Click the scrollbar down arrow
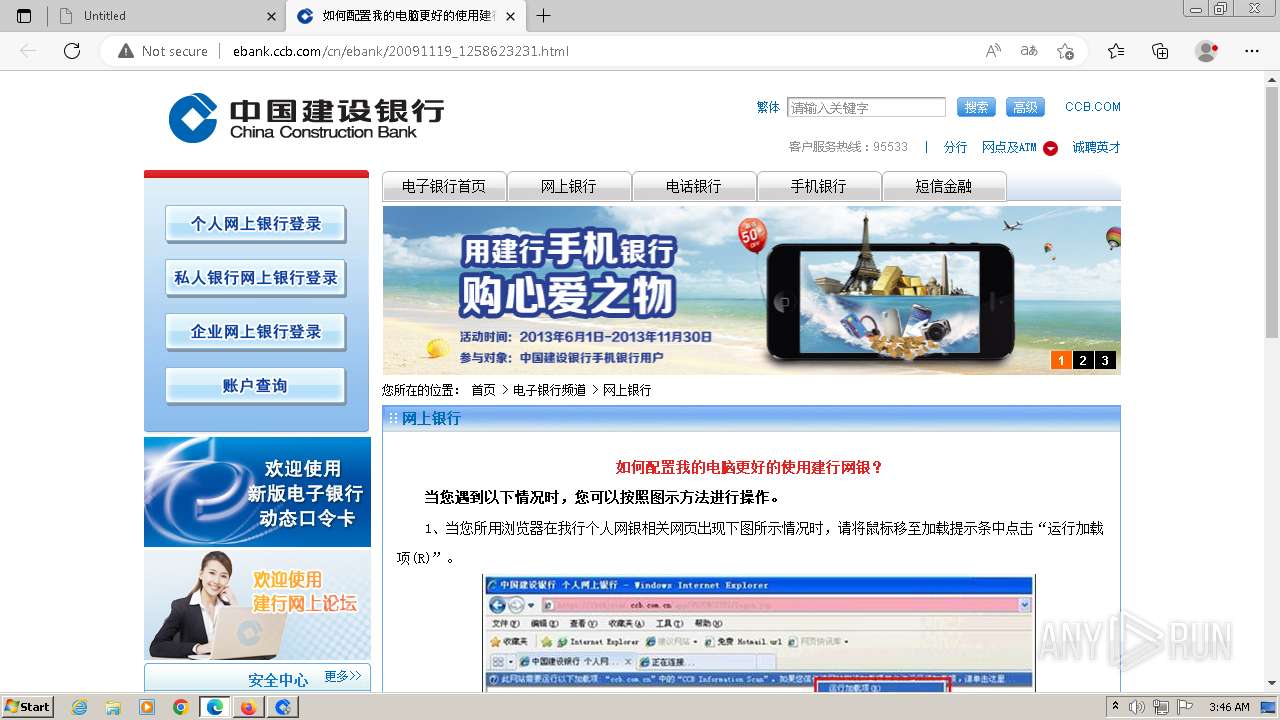The image size is (1280, 720). tap(1271, 683)
